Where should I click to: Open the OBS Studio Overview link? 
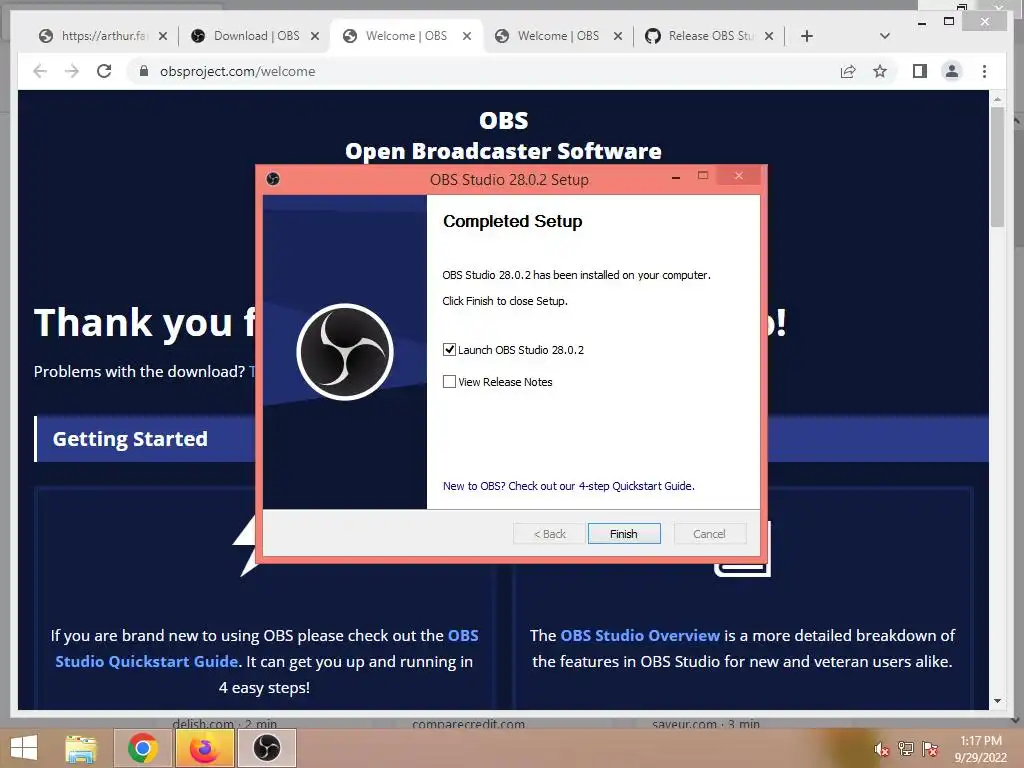pos(640,635)
